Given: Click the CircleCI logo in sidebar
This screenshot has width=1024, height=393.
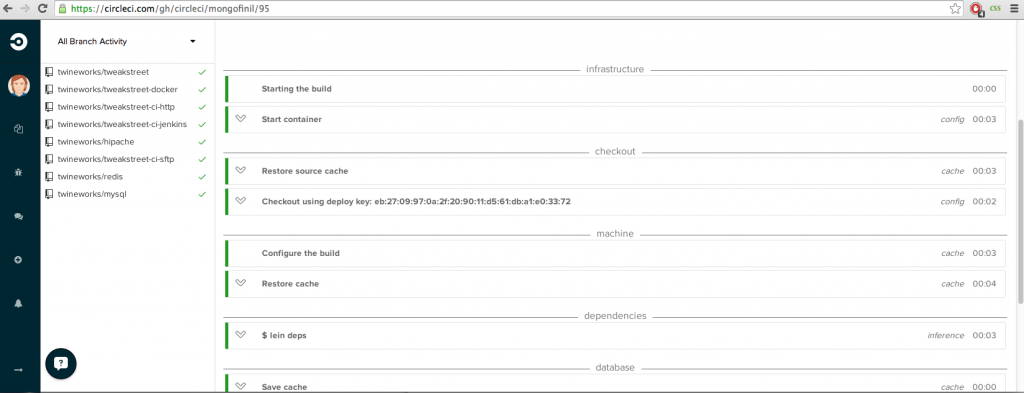Looking at the screenshot, I should [19, 42].
